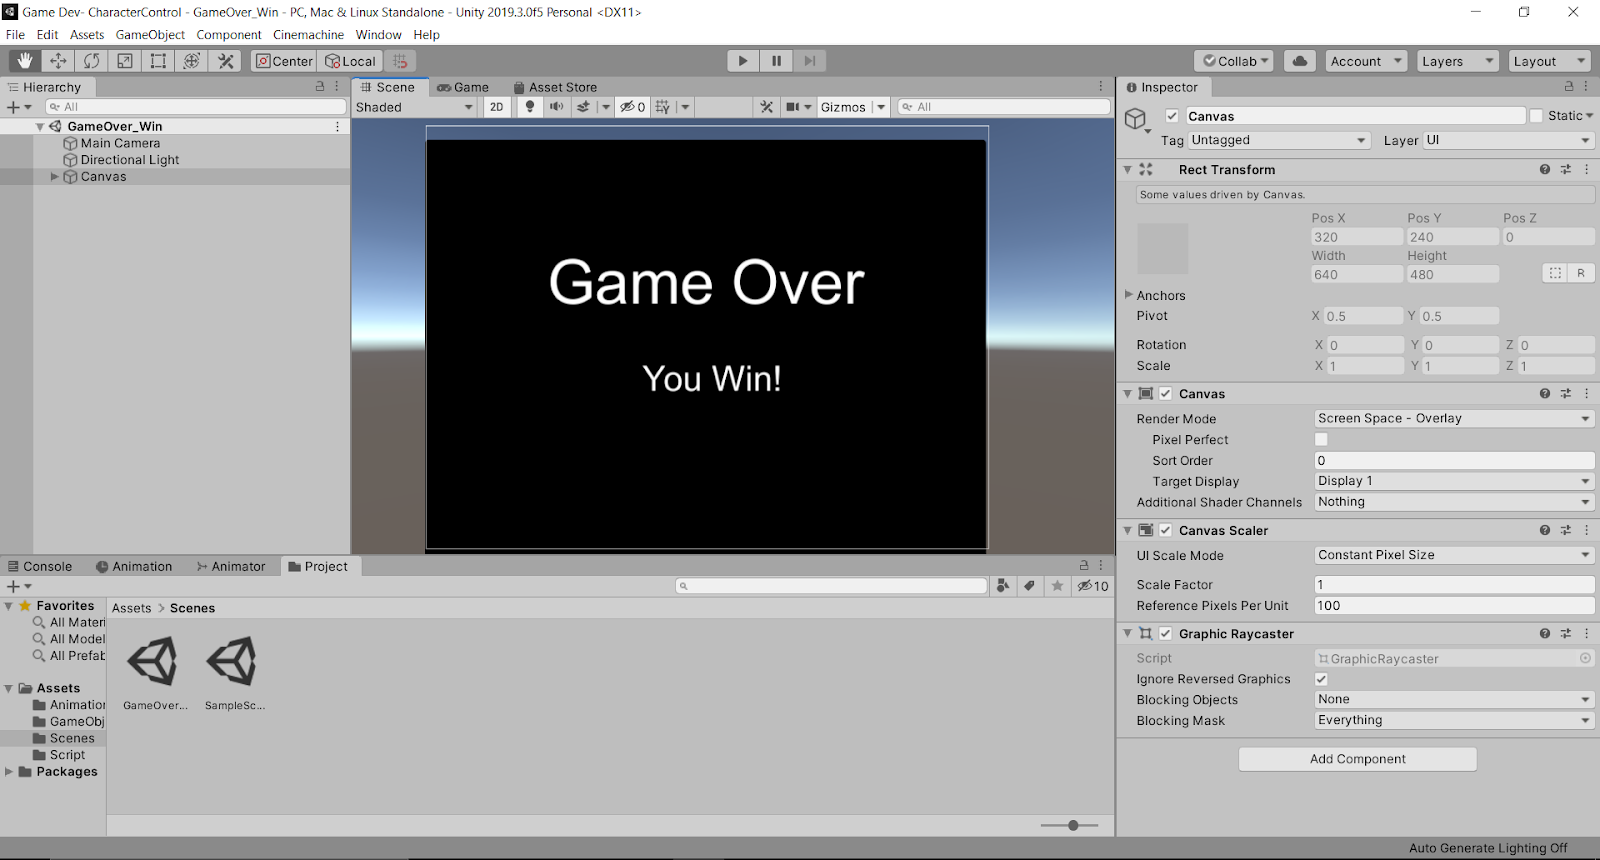1600x860 pixels.
Task: Open Additional Shader Channels dropdown
Action: 1454,502
